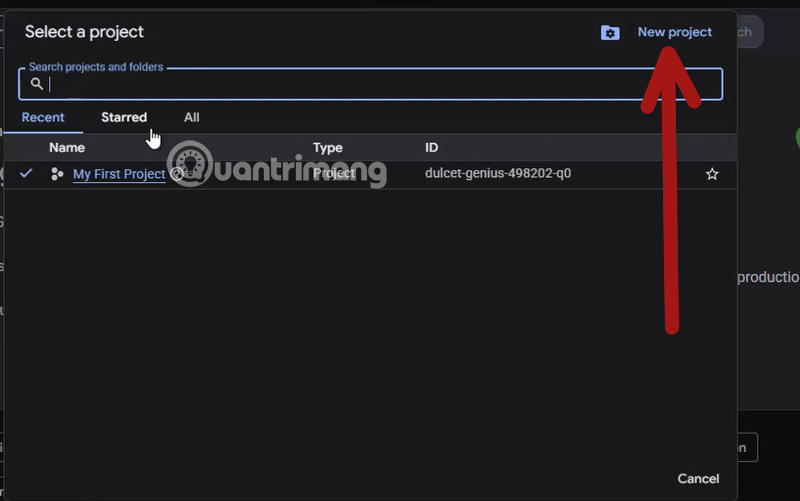Viewport: 800px width, 501px height.
Task: Click the New project link
Action: click(x=674, y=32)
